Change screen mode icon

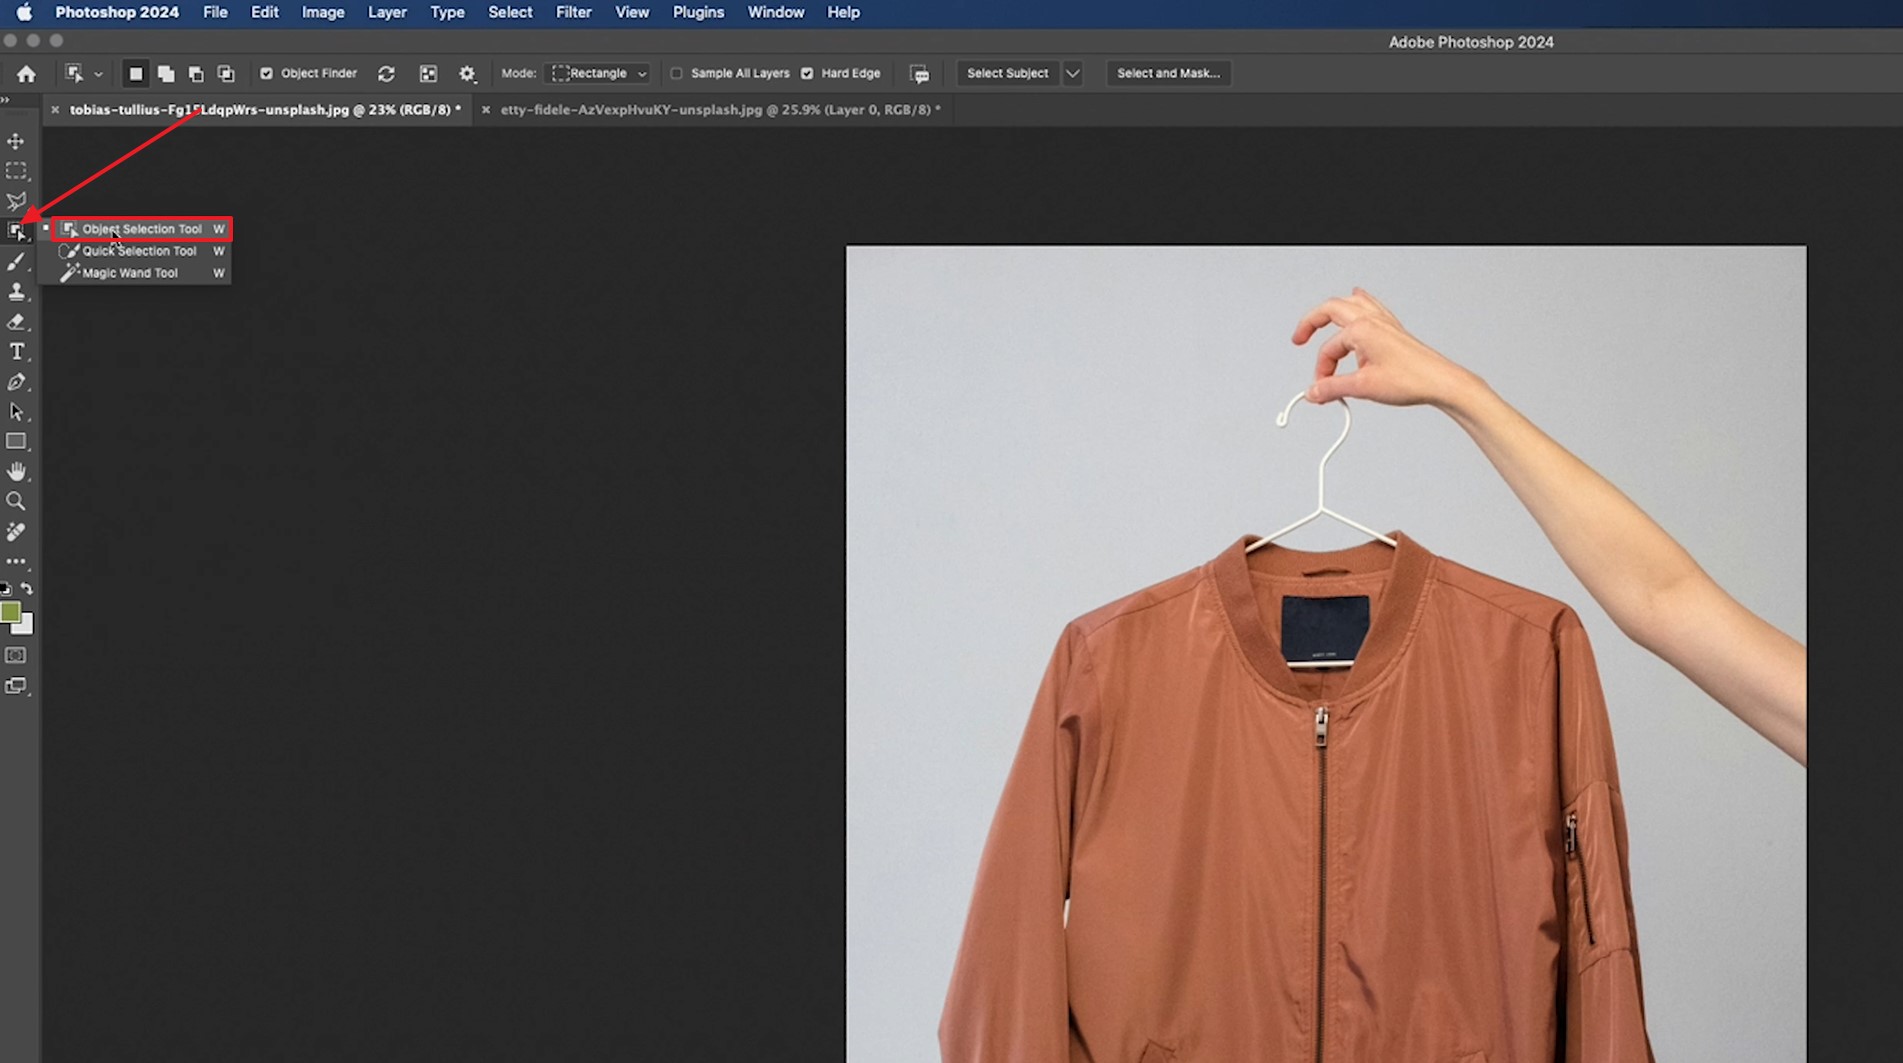pyautogui.click(x=16, y=686)
